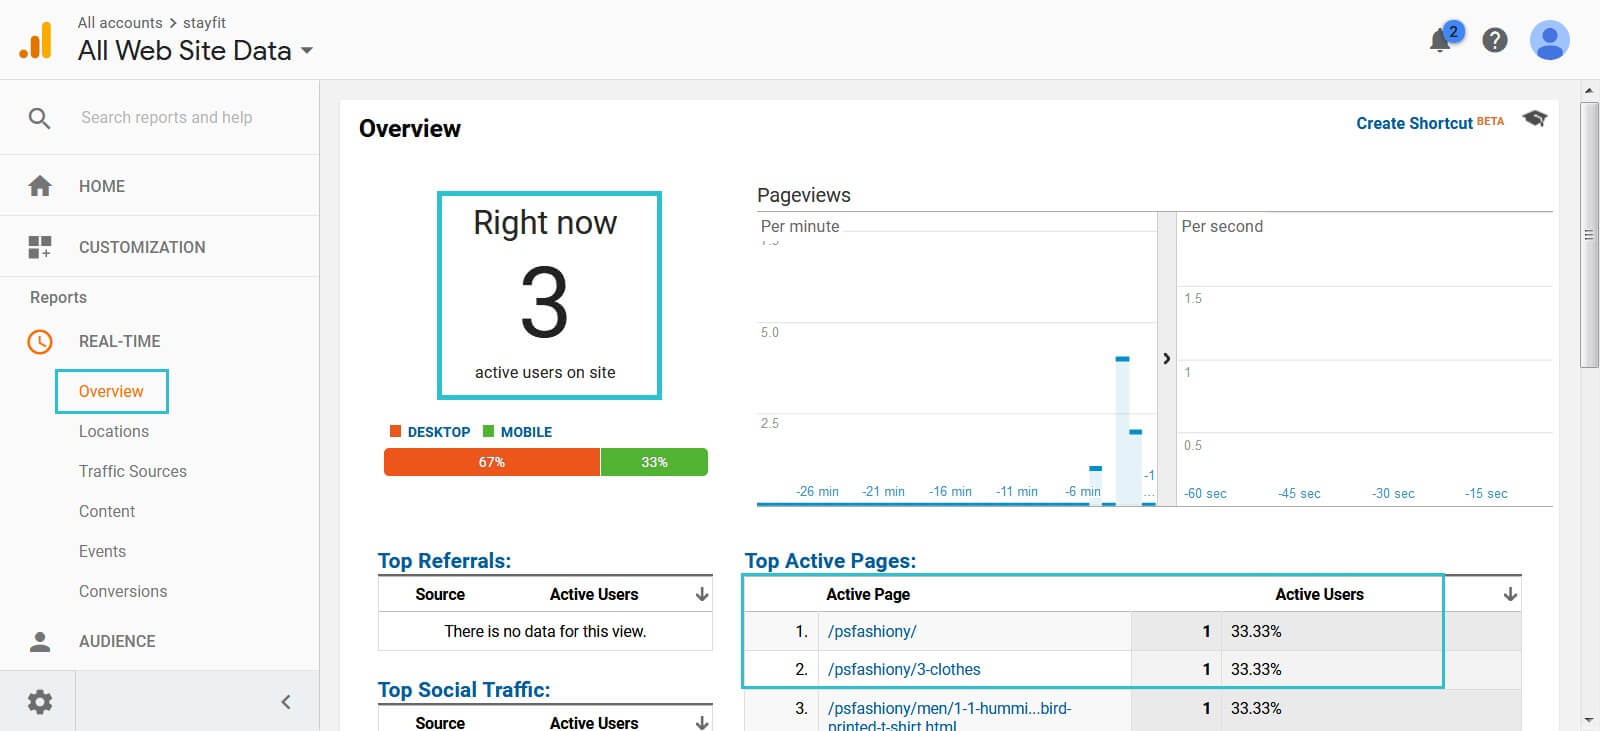Screen dimensions: 1600x731
Task: Click the Home house icon
Action: pos(40,186)
